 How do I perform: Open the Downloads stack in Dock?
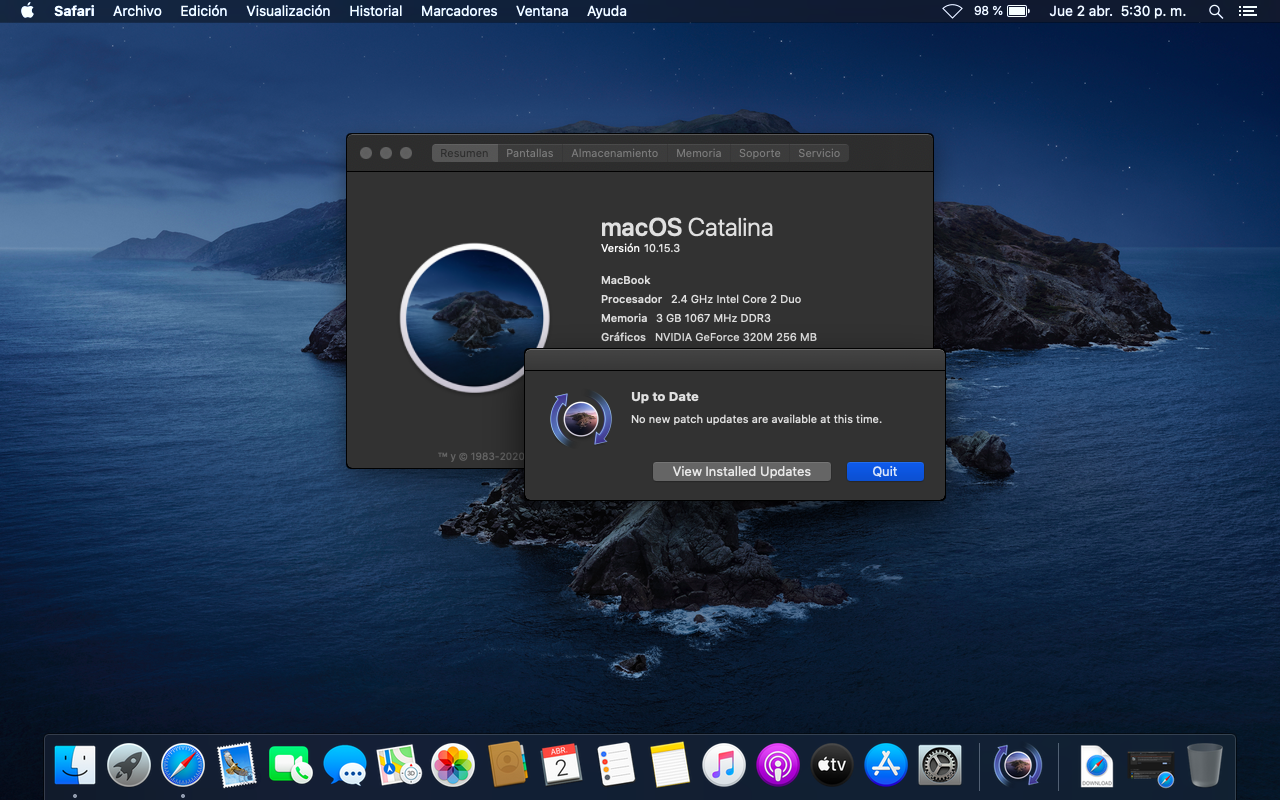pos(1097,766)
